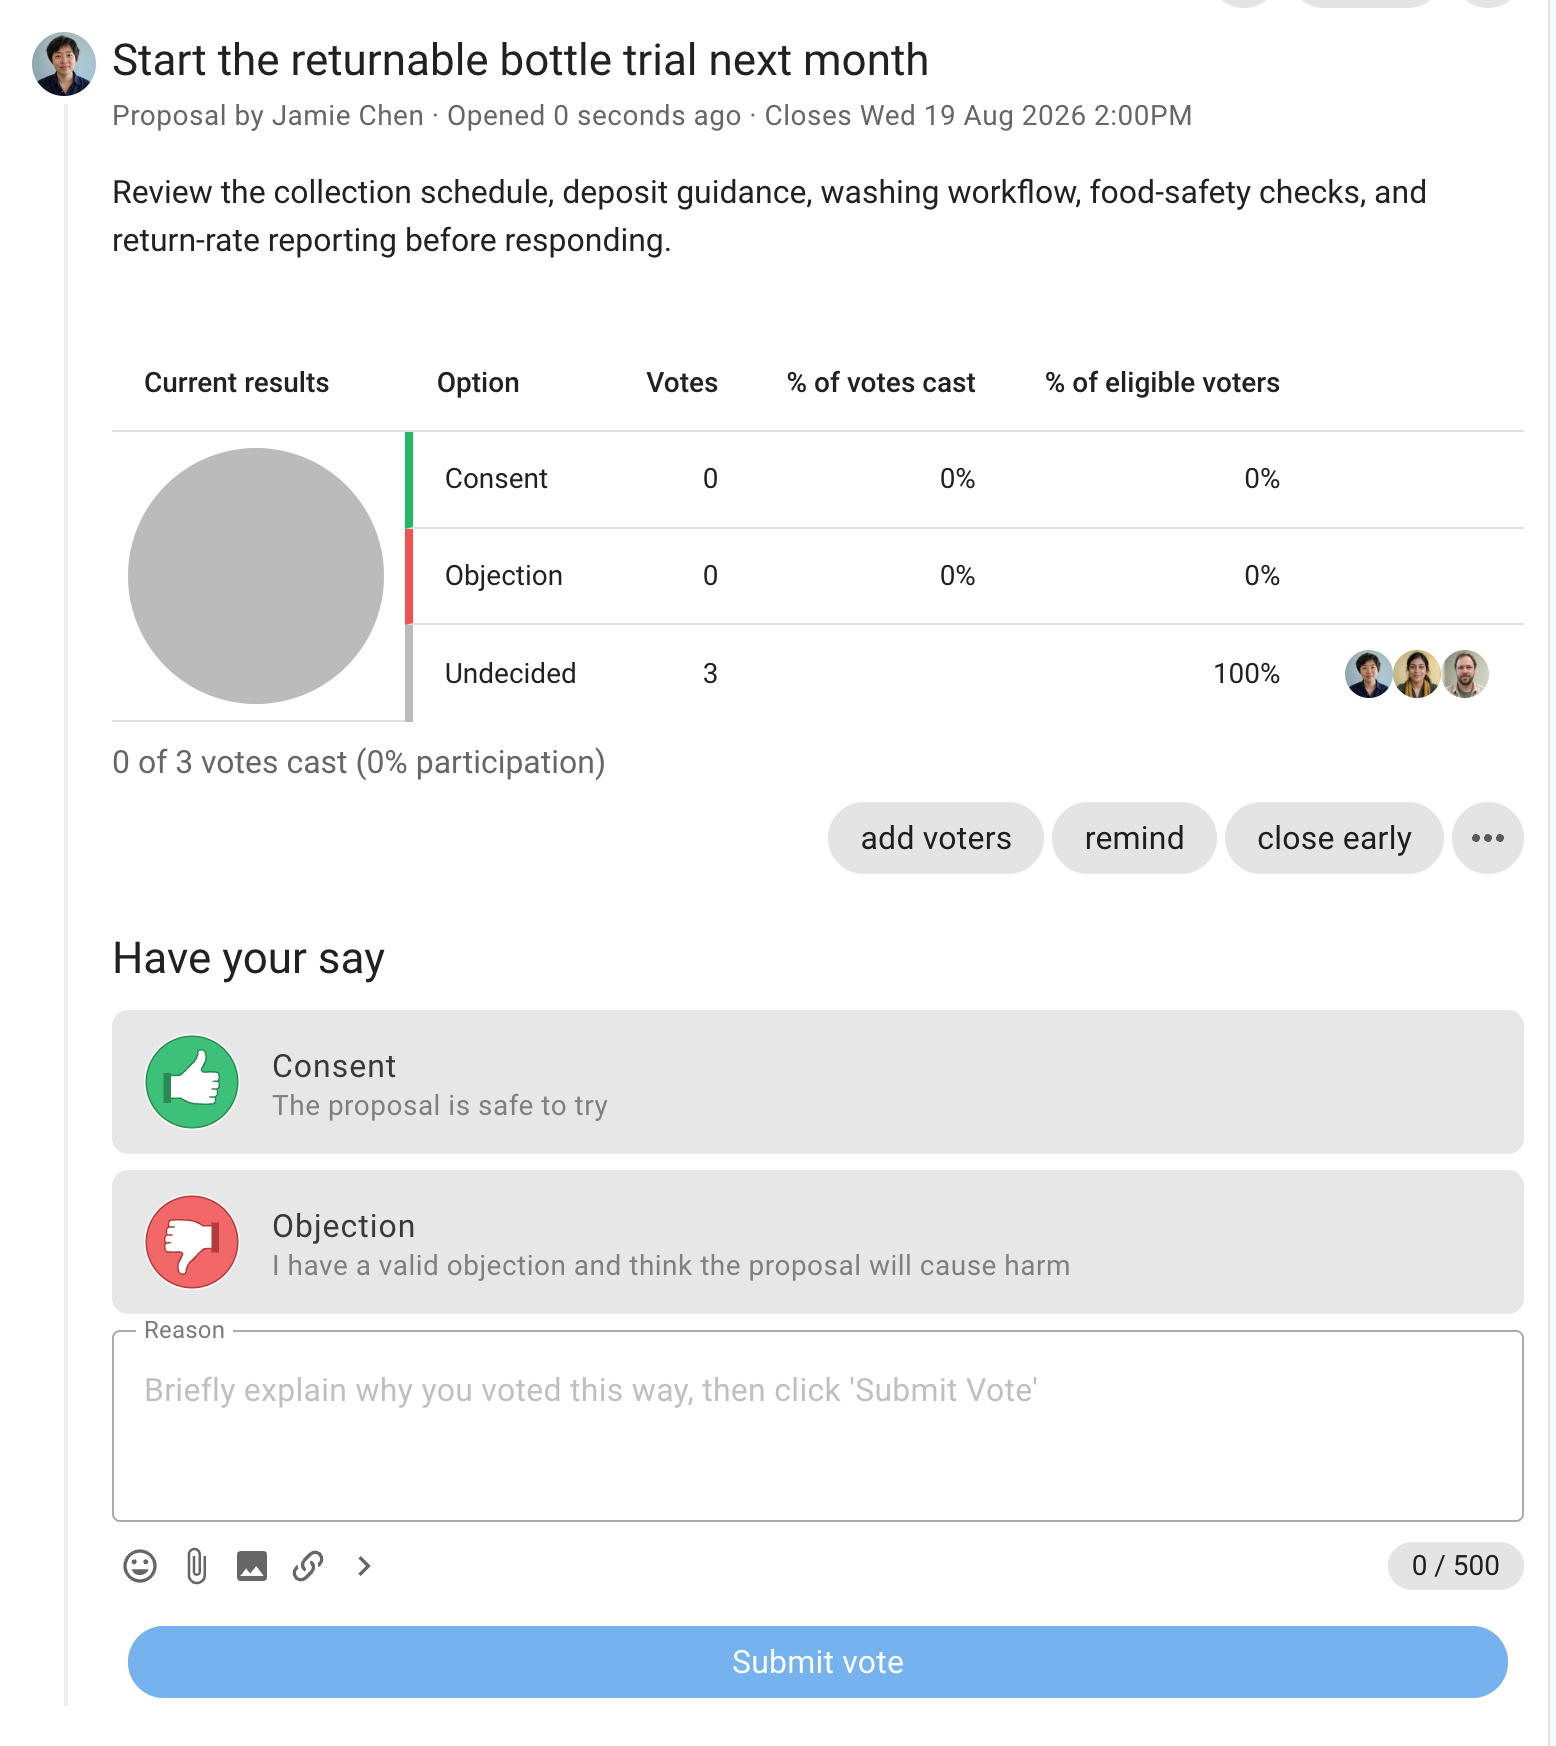This screenshot has height=1746, width=1556.
Task: Add a link using the chain icon
Action: click(x=308, y=1566)
